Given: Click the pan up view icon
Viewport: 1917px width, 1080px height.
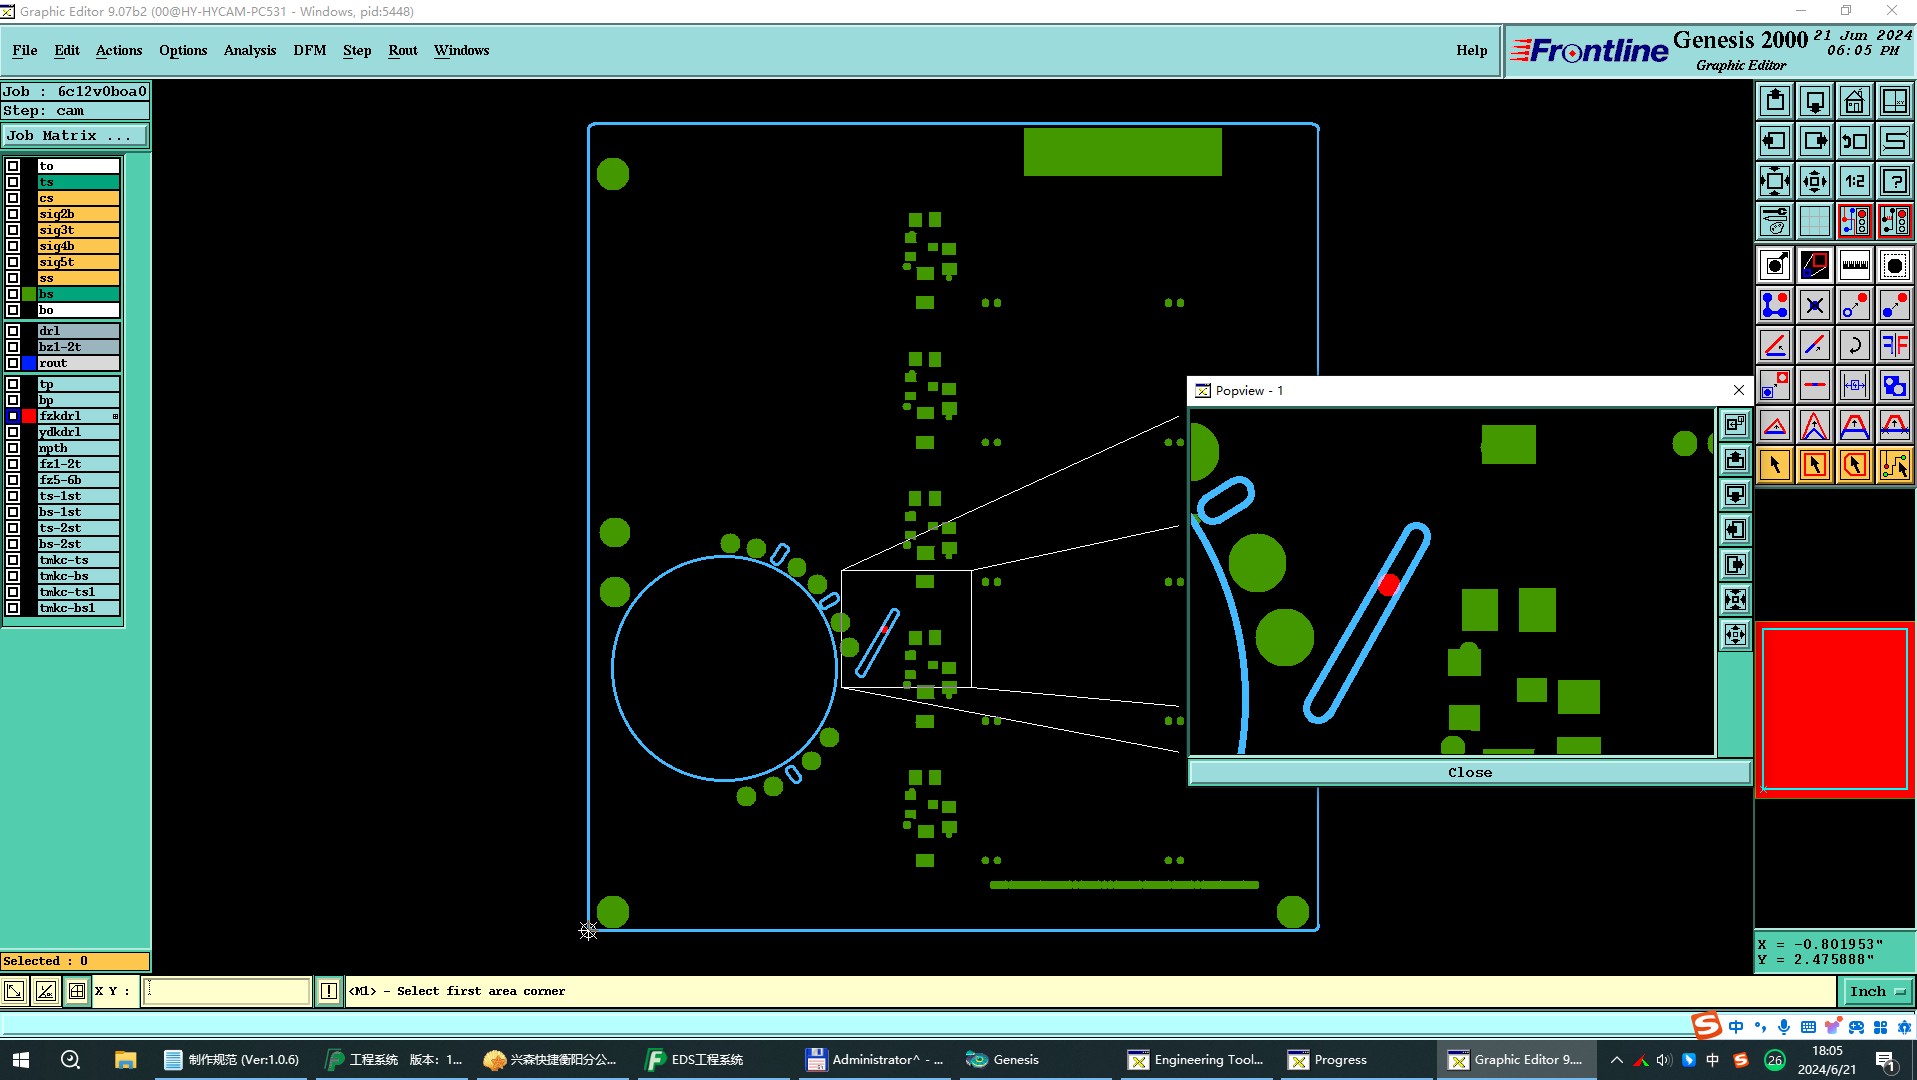Looking at the screenshot, I should pyautogui.click(x=1774, y=101).
